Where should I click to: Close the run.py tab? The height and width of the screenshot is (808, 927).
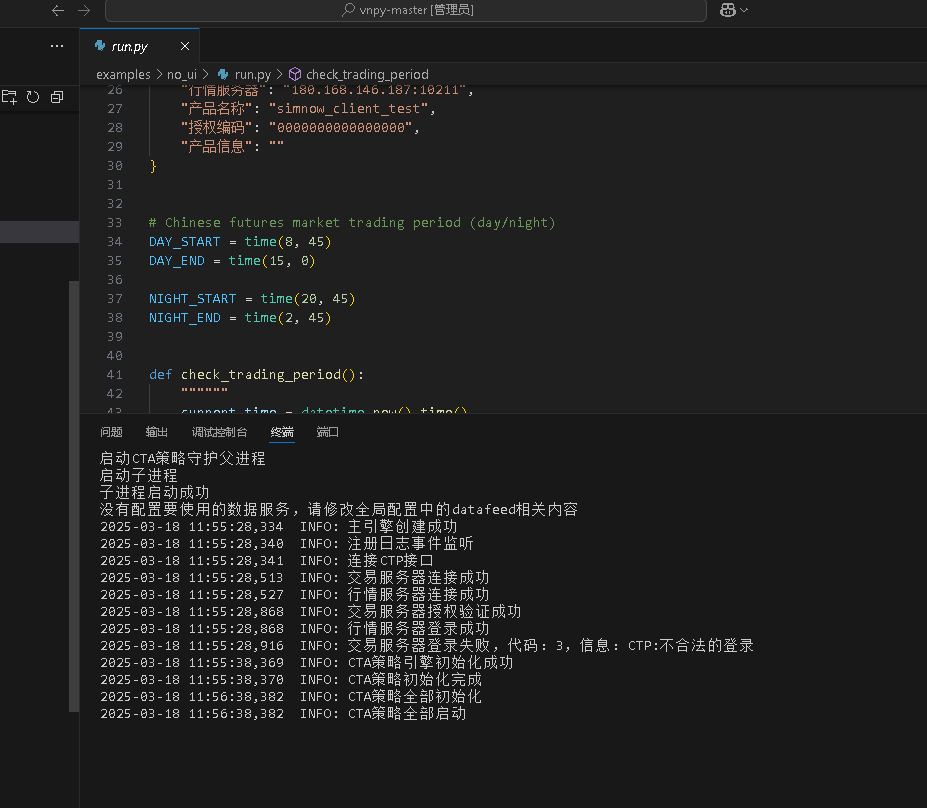pyautogui.click(x=185, y=46)
